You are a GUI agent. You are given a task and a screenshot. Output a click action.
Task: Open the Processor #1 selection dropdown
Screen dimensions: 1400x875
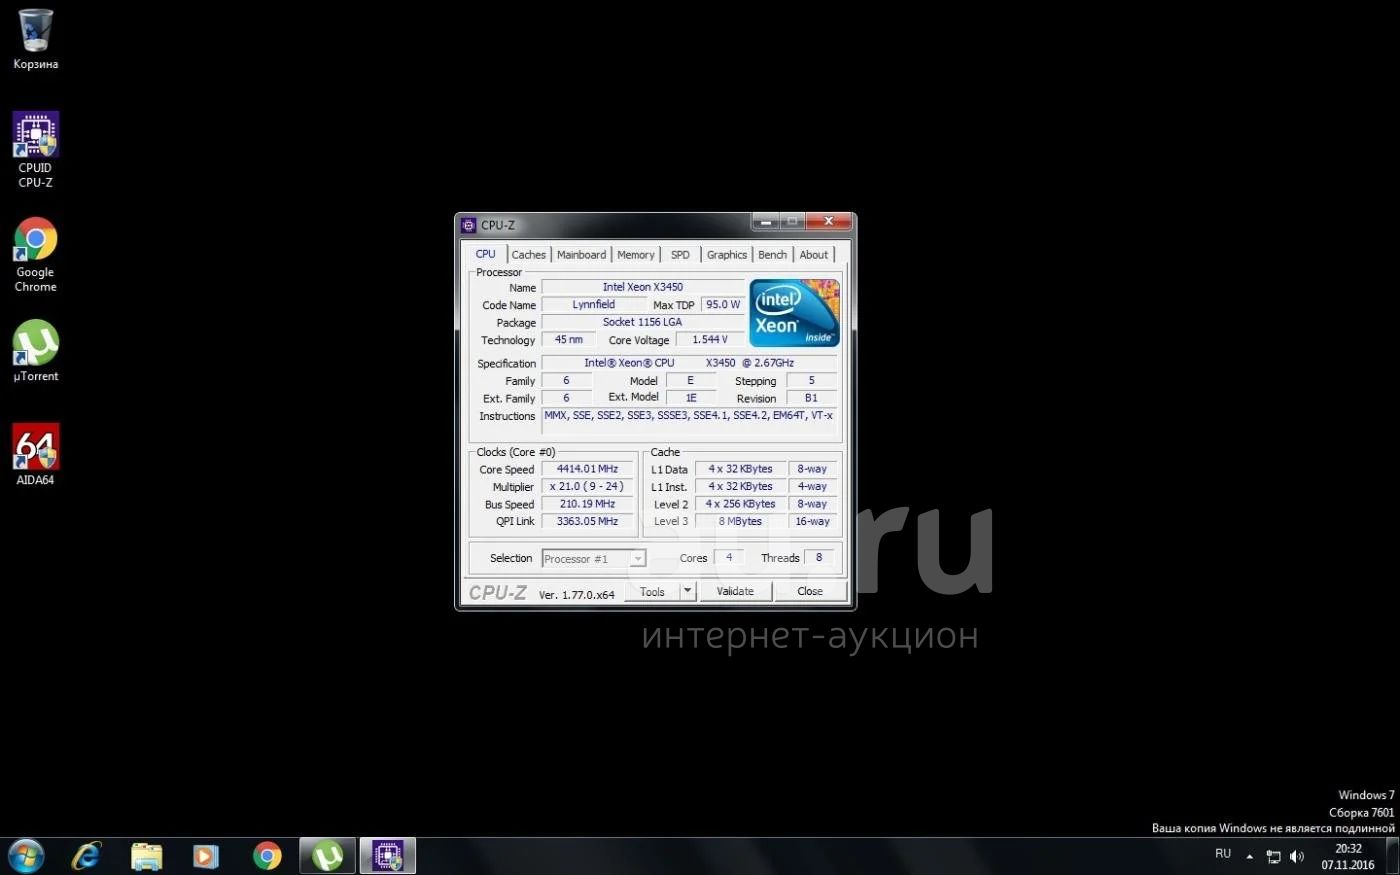click(594, 559)
